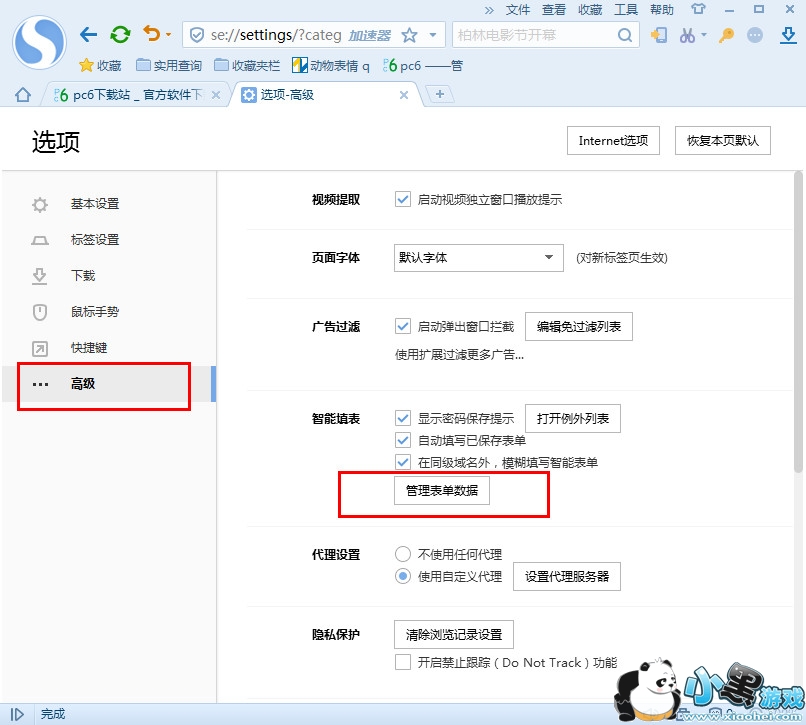Expand the hidden menu chevrons
This screenshot has width=806, height=725.
489,10
